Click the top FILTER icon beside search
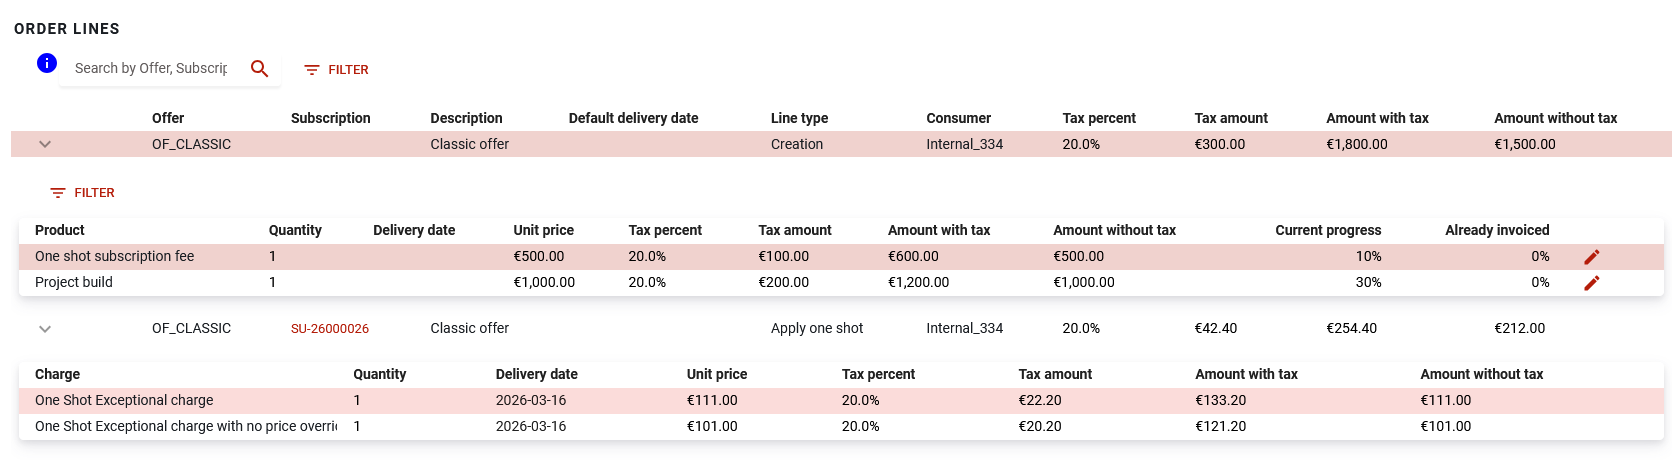This screenshot has width=1675, height=462. point(312,70)
